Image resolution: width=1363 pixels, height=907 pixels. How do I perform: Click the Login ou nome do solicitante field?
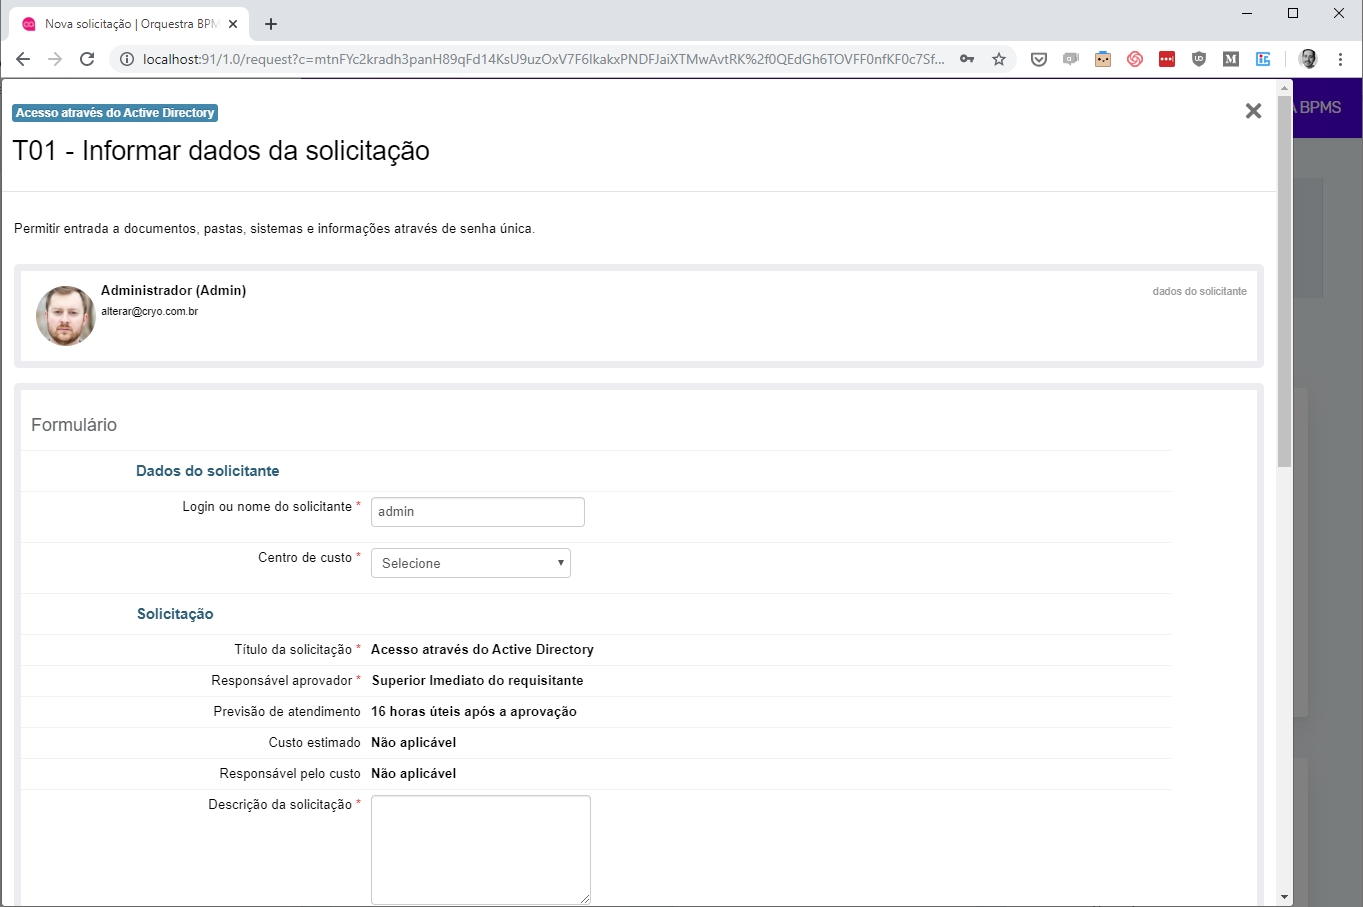coord(477,512)
